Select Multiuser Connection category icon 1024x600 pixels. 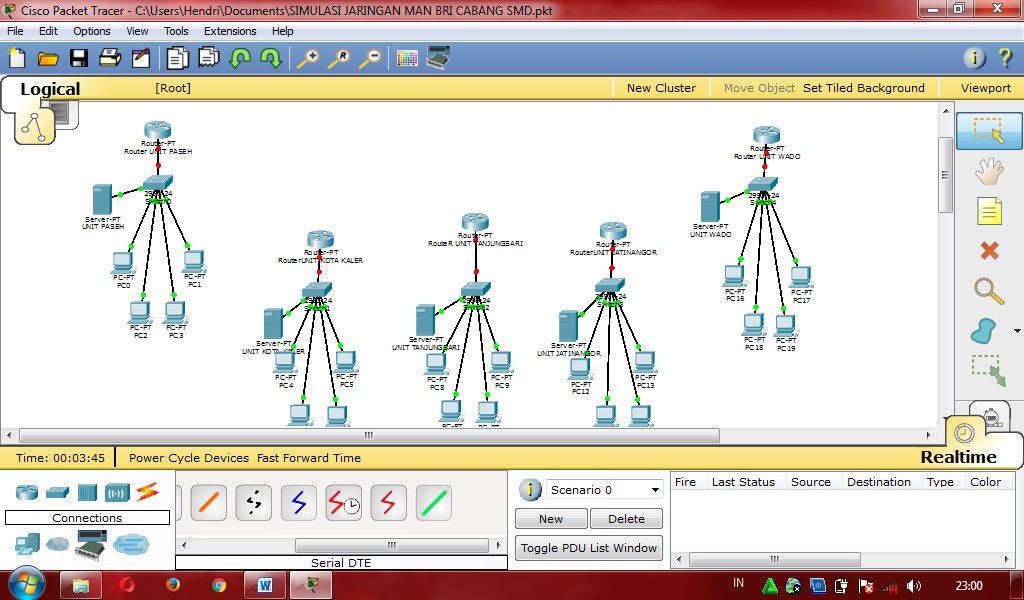[131, 544]
